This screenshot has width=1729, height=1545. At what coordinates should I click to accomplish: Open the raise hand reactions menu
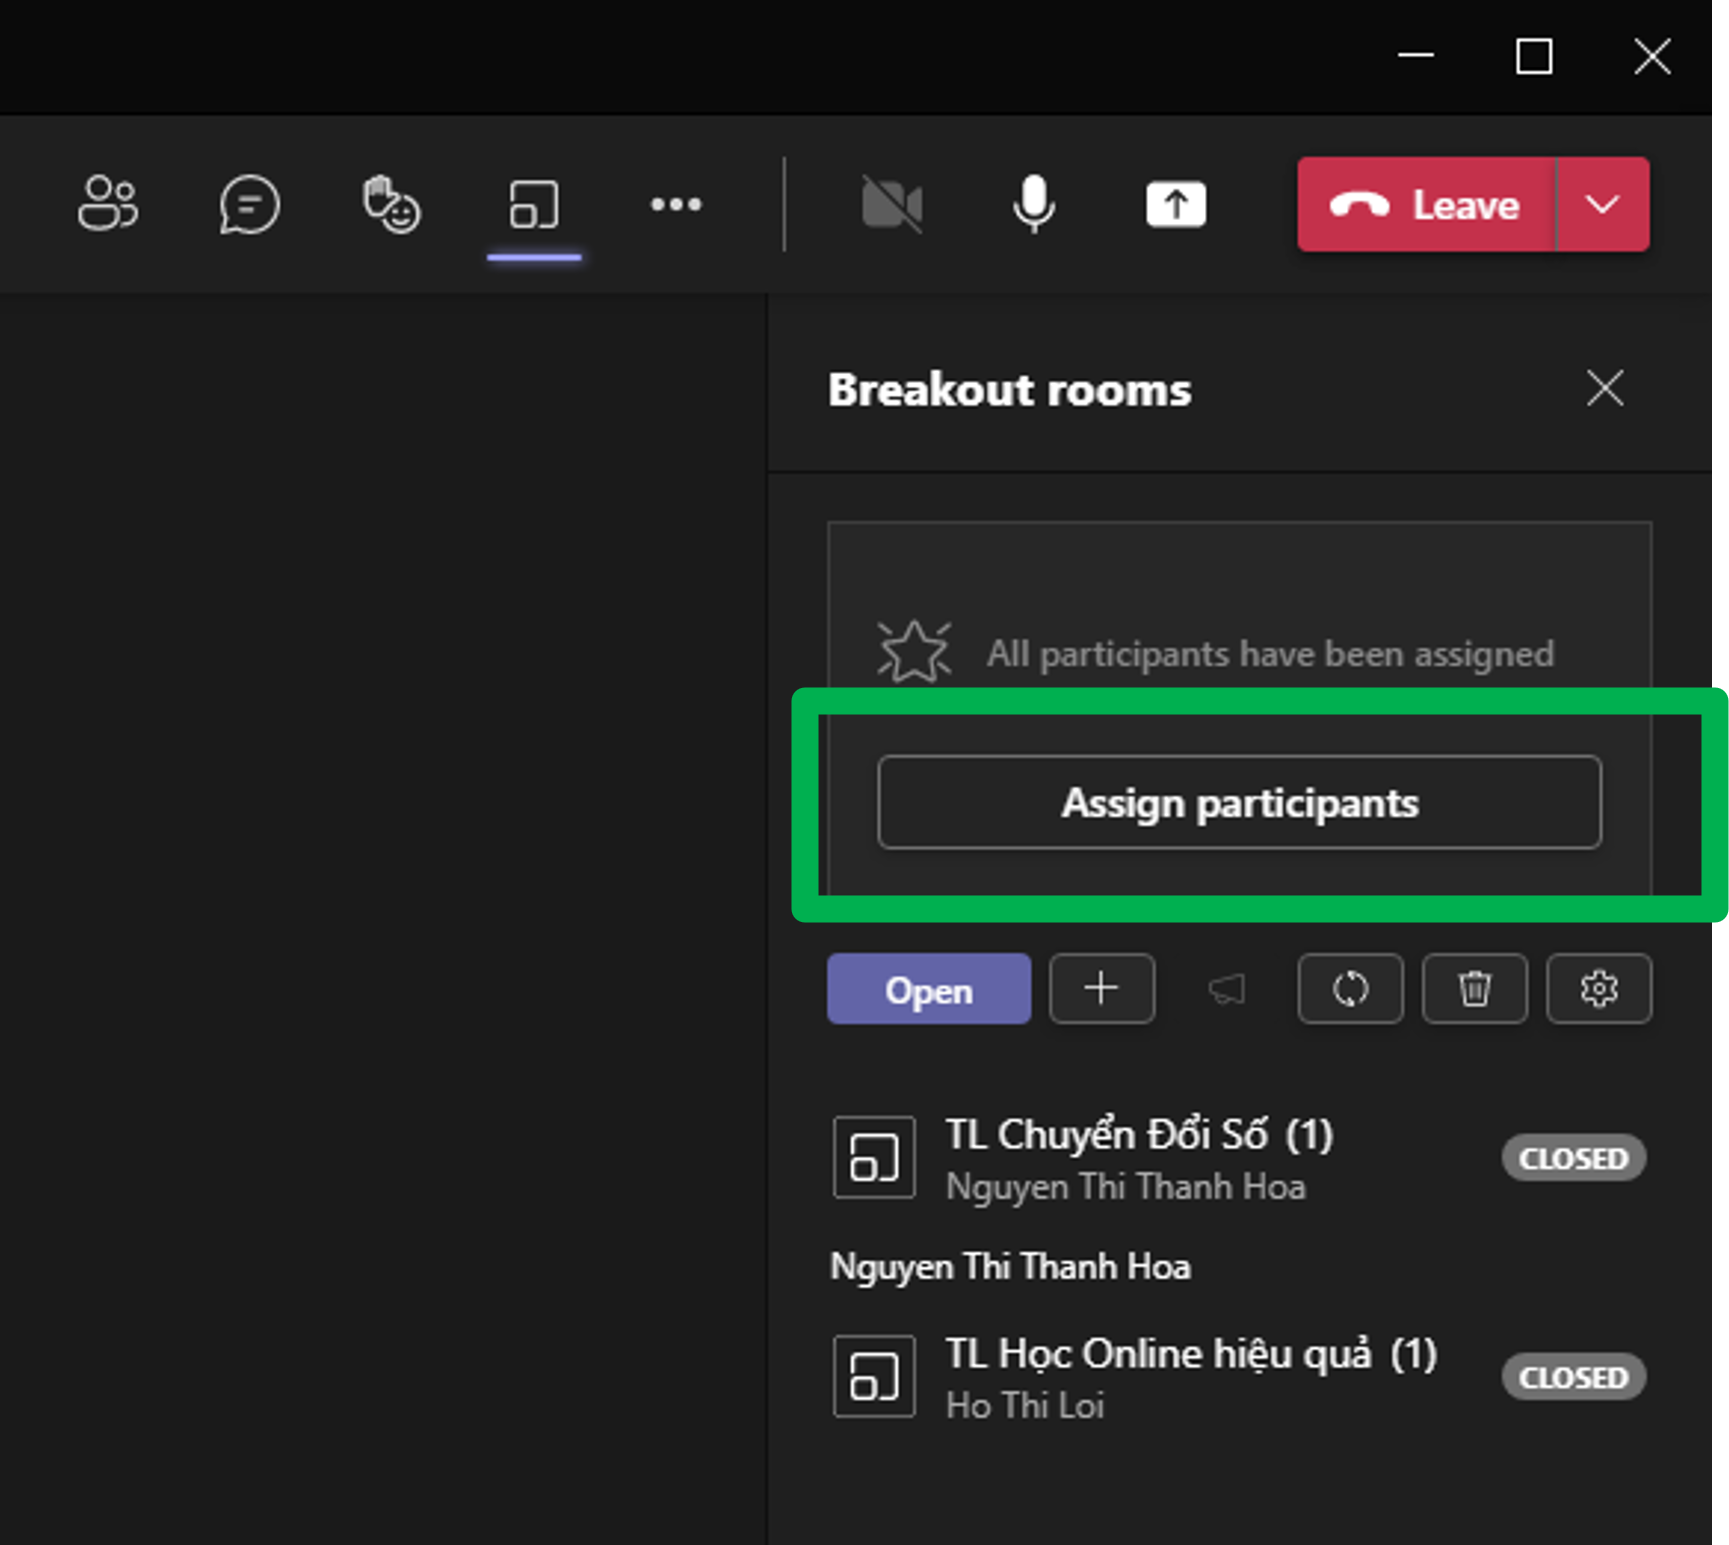[391, 204]
